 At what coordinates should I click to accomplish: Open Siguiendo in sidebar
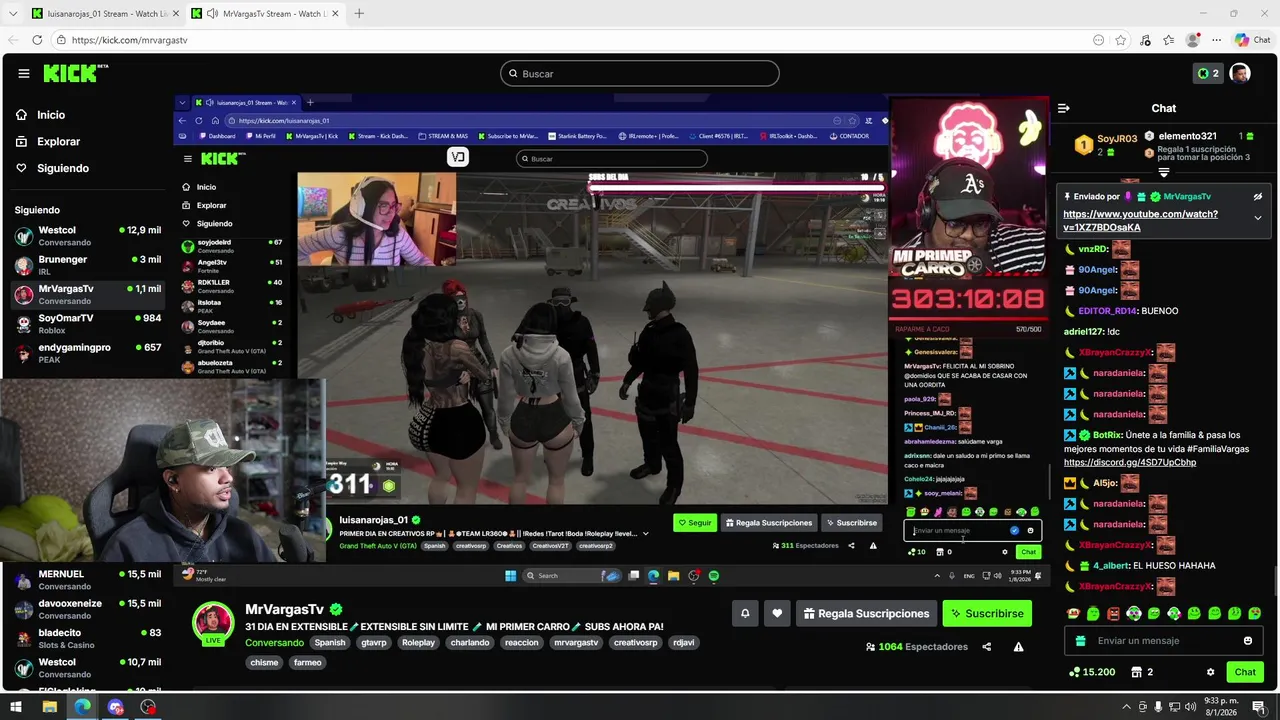tap(62, 168)
